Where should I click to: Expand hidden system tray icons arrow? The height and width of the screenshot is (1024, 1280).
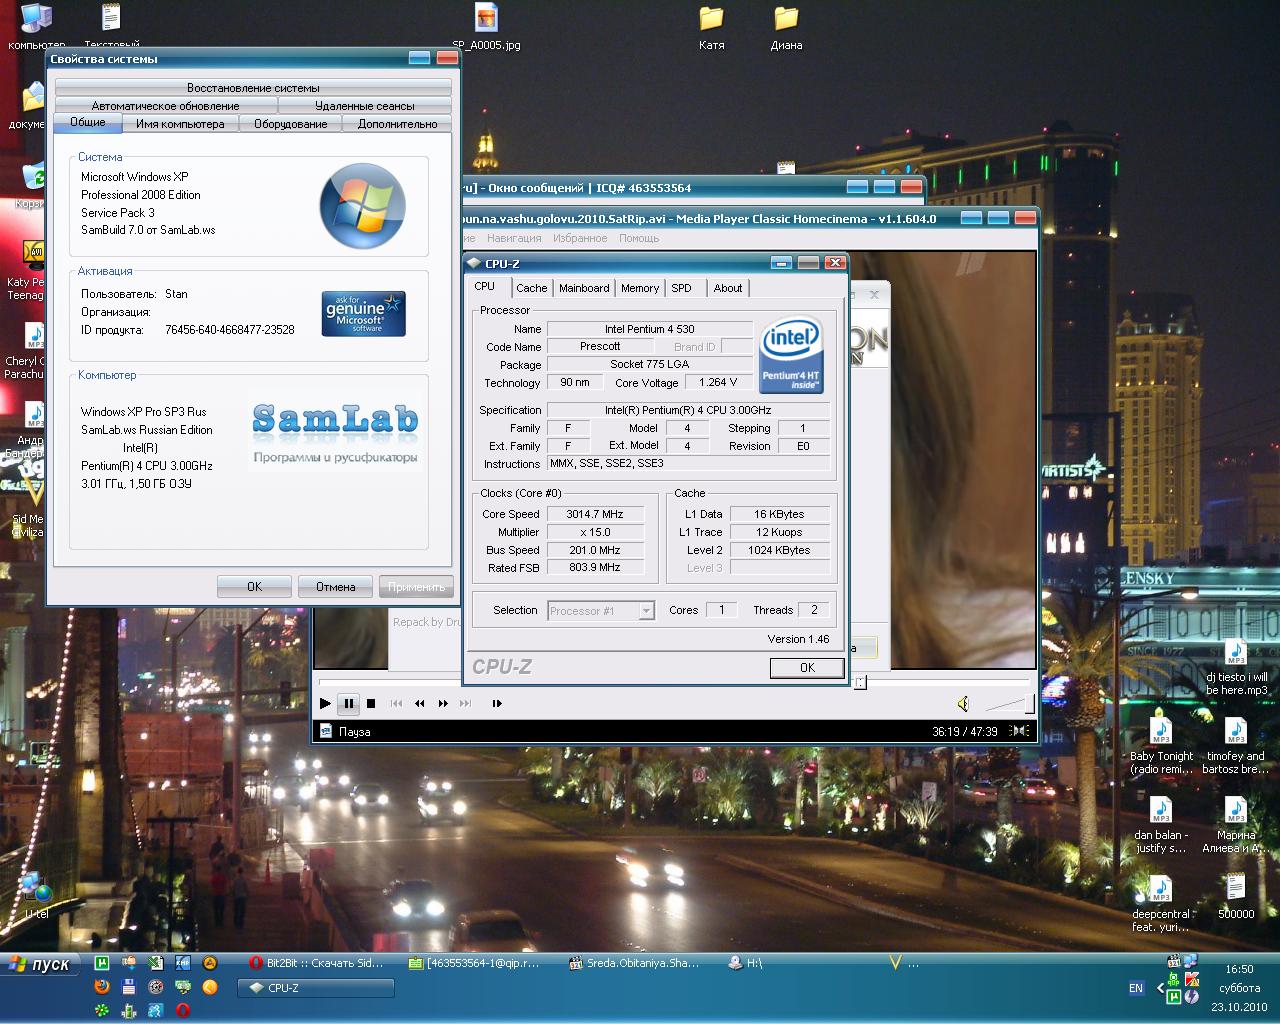click(1160, 988)
